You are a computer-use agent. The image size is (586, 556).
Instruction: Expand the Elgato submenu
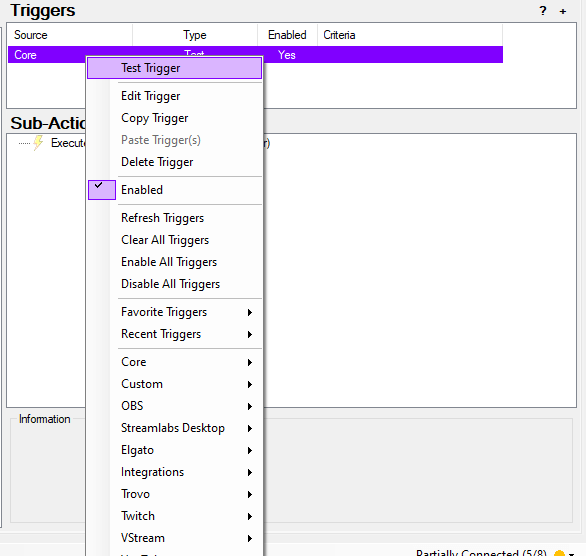tap(175, 450)
